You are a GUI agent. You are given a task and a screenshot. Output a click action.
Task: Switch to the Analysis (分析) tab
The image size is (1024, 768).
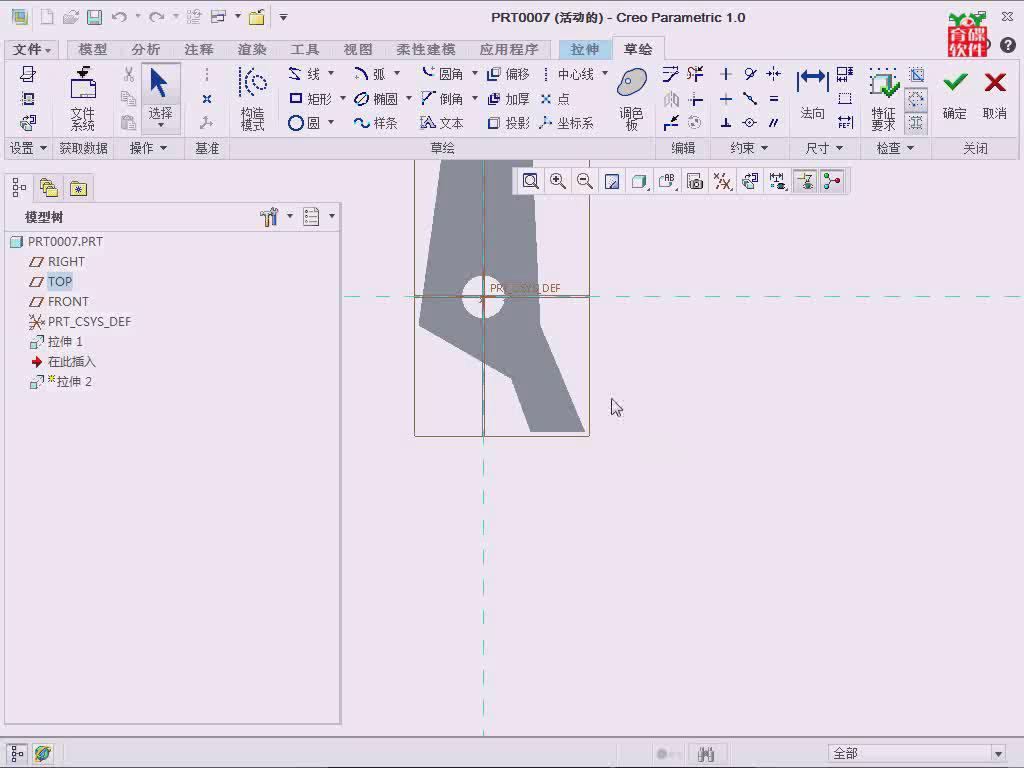[x=145, y=50]
